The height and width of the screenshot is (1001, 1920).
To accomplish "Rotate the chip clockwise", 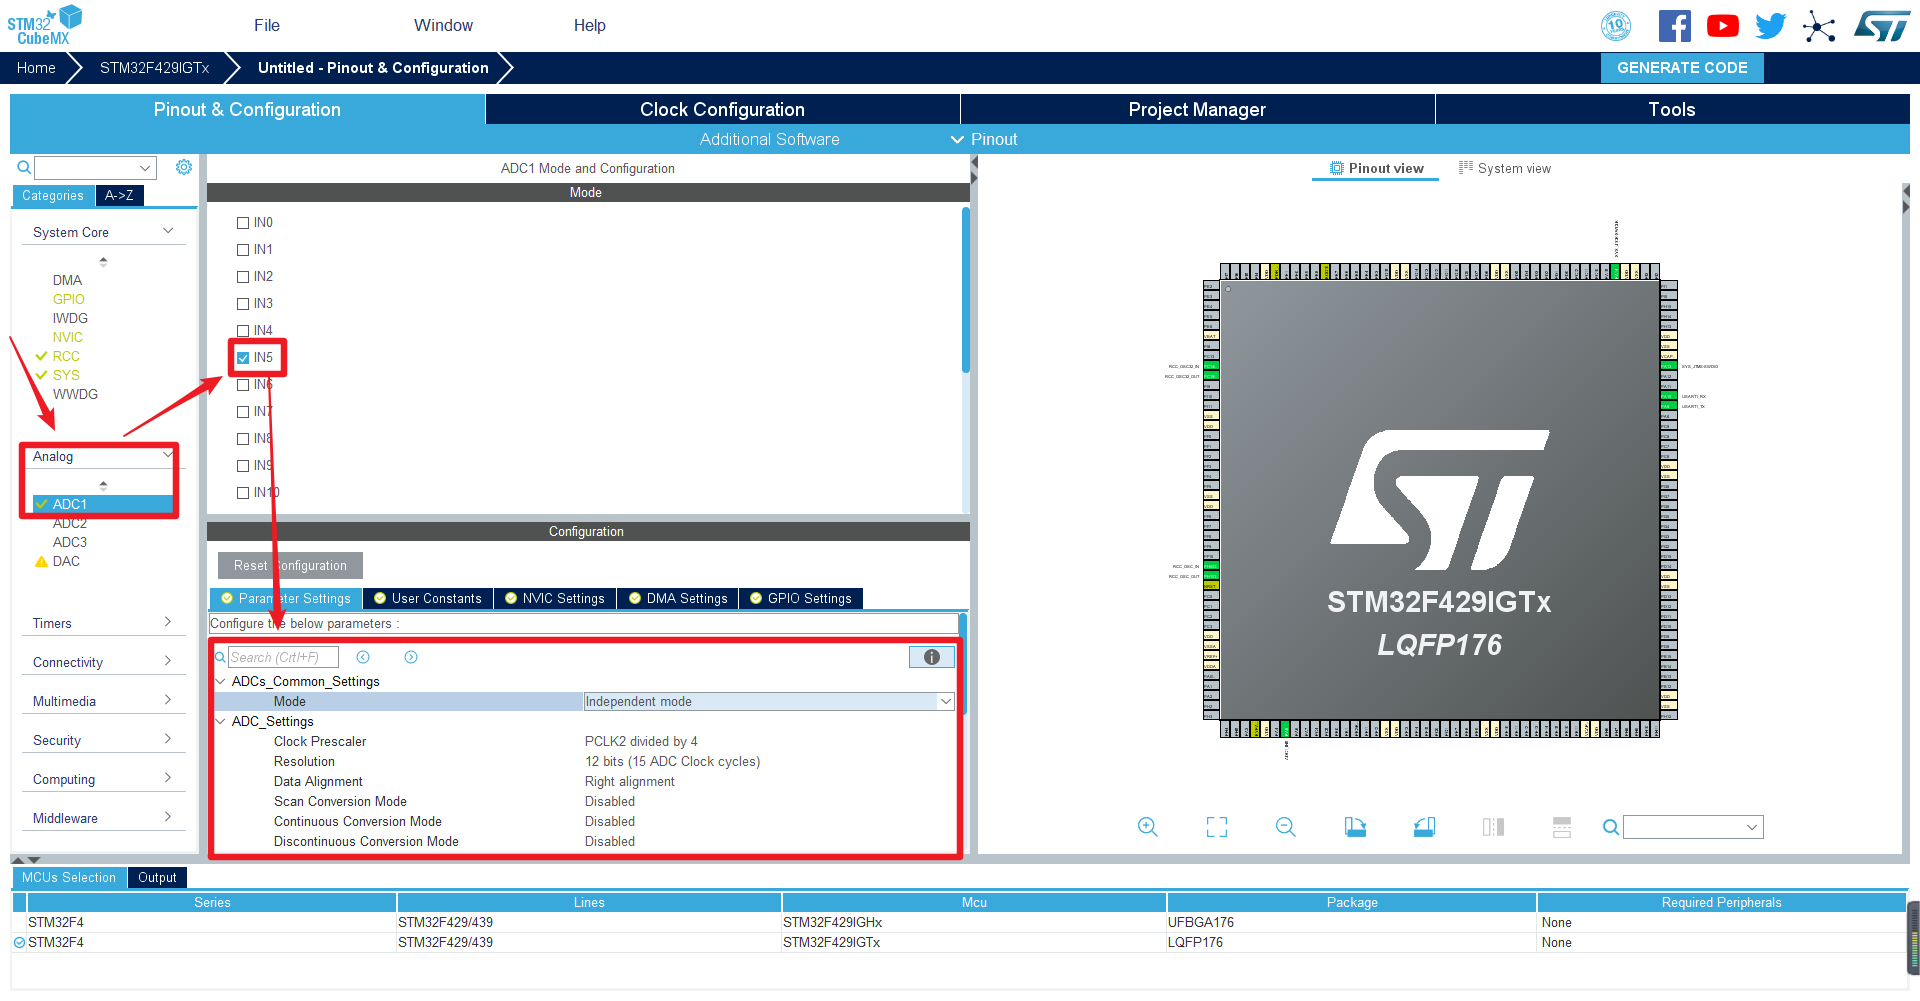I will coord(1355,827).
